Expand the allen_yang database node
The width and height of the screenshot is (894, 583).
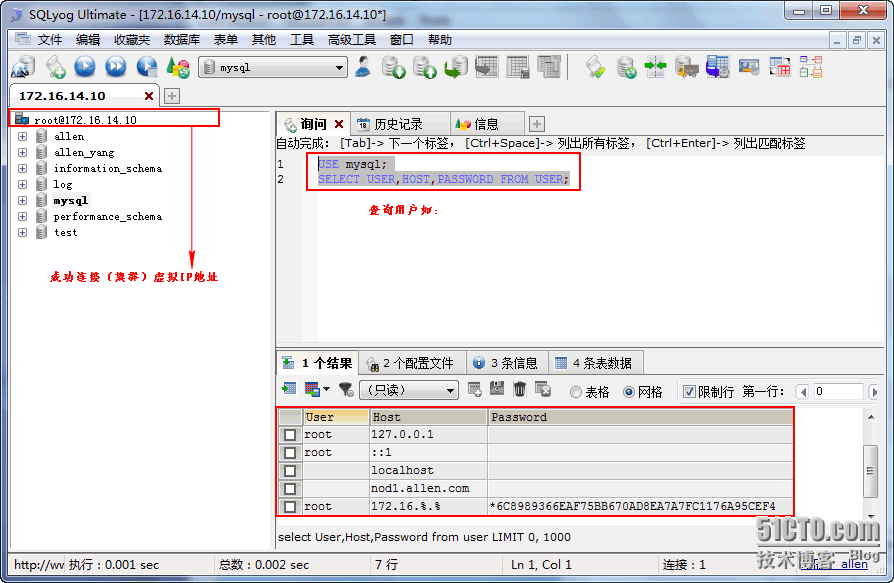pyautogui.click(x=22, y=152)
